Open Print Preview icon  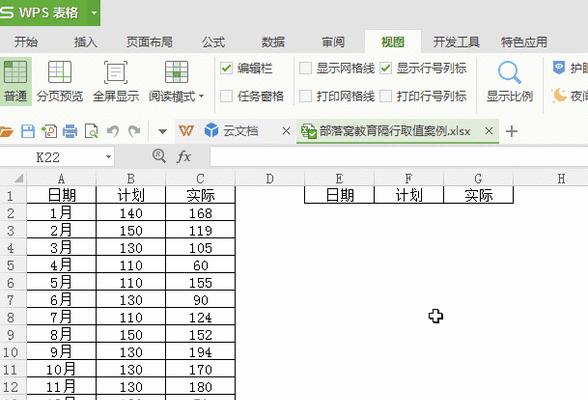(x=91, y=131)
